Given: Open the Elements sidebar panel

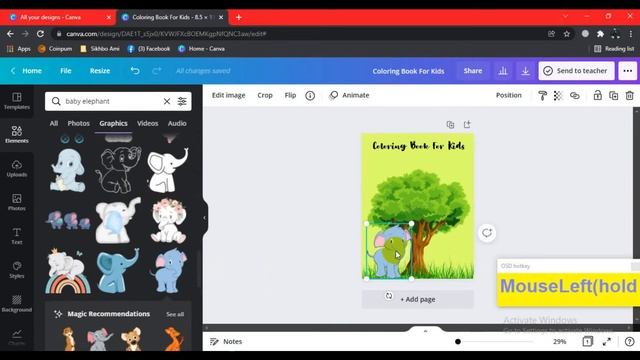Looking at the screenshot, I should (x=17, y=134).
